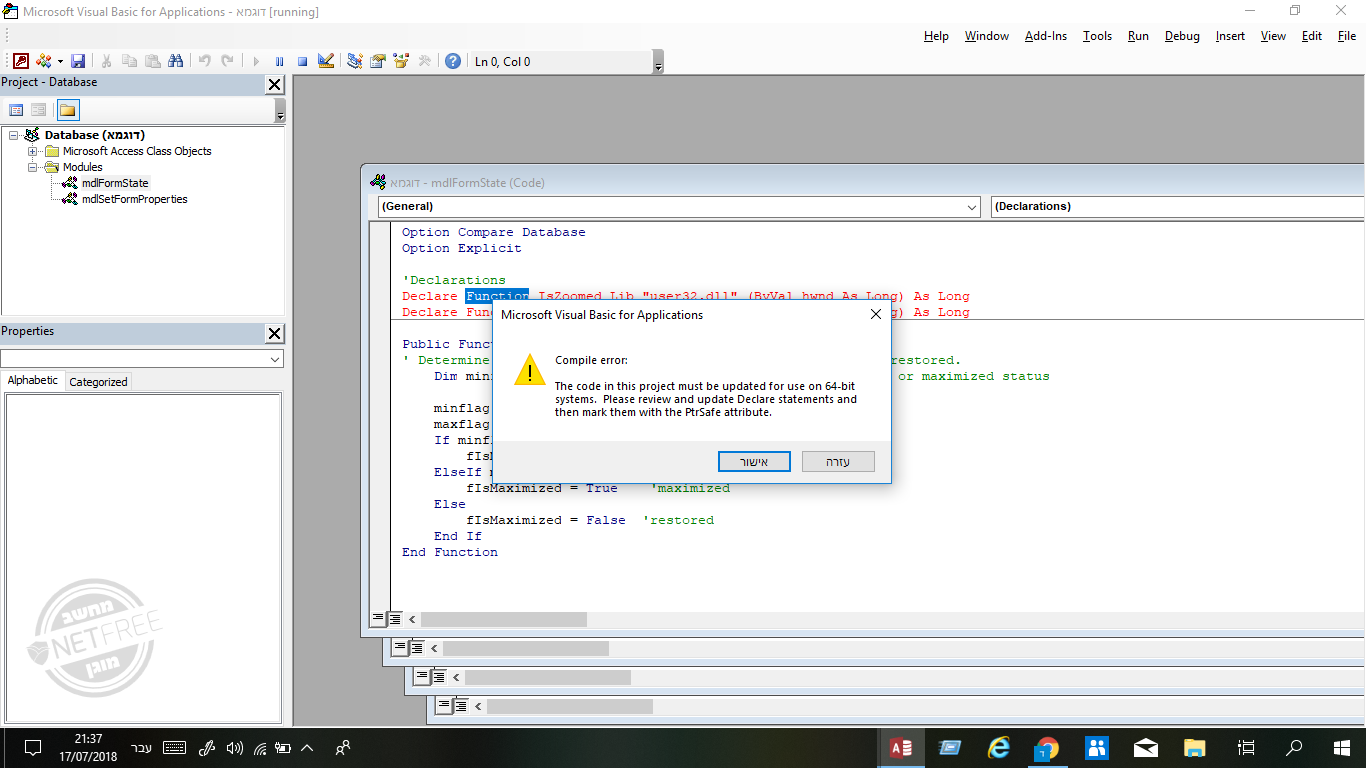Screen dimensions: 1366x768
Task: Click the blue Help question mark icon
Action: click(x=453, y=61)
